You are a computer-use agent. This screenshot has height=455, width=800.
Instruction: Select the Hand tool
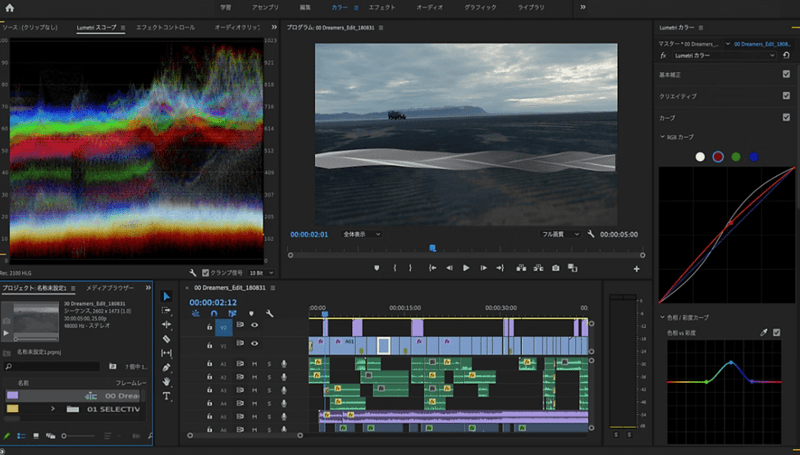point(166,382)
